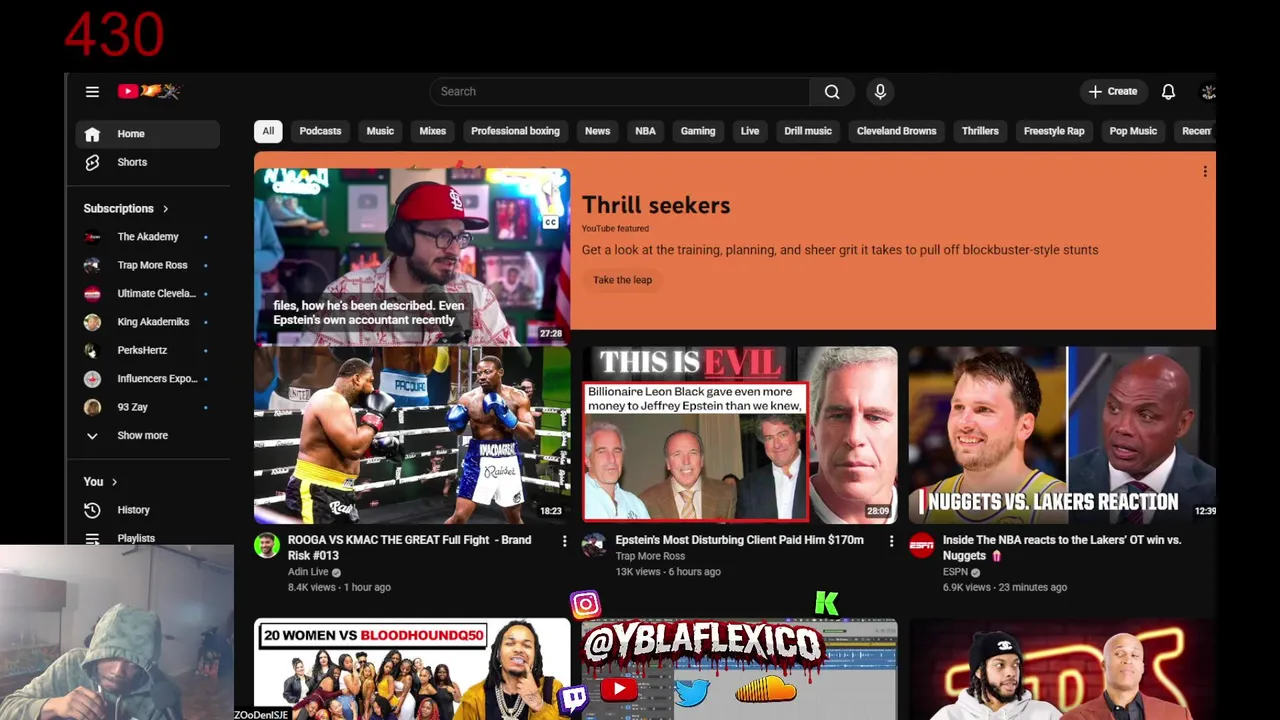Viewport: 1280px width, 720px height.
Task: Open Nuggets vs. Lakers Reaction thumbnail
Action: point(1062,435)
